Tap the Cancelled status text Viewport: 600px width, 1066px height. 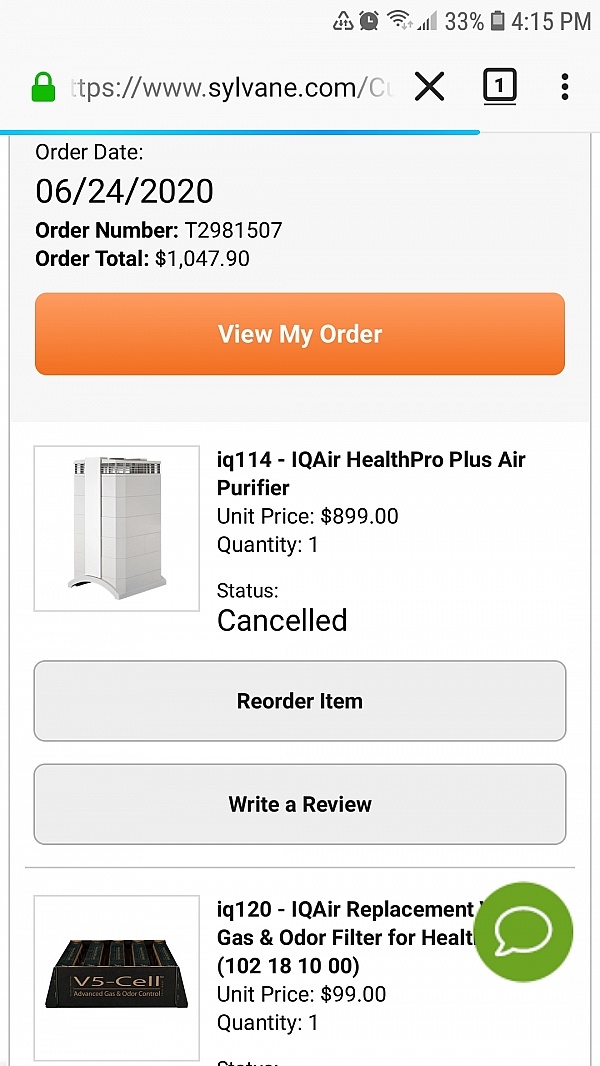pos(282,620)
